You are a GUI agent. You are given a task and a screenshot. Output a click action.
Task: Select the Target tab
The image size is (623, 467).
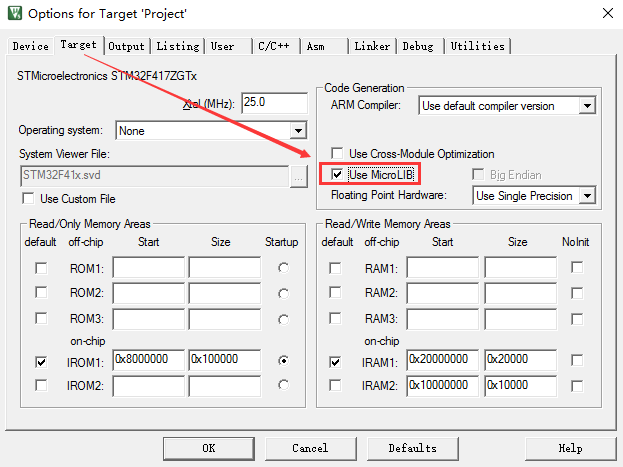pyautogui.click(x=79, y=45)
